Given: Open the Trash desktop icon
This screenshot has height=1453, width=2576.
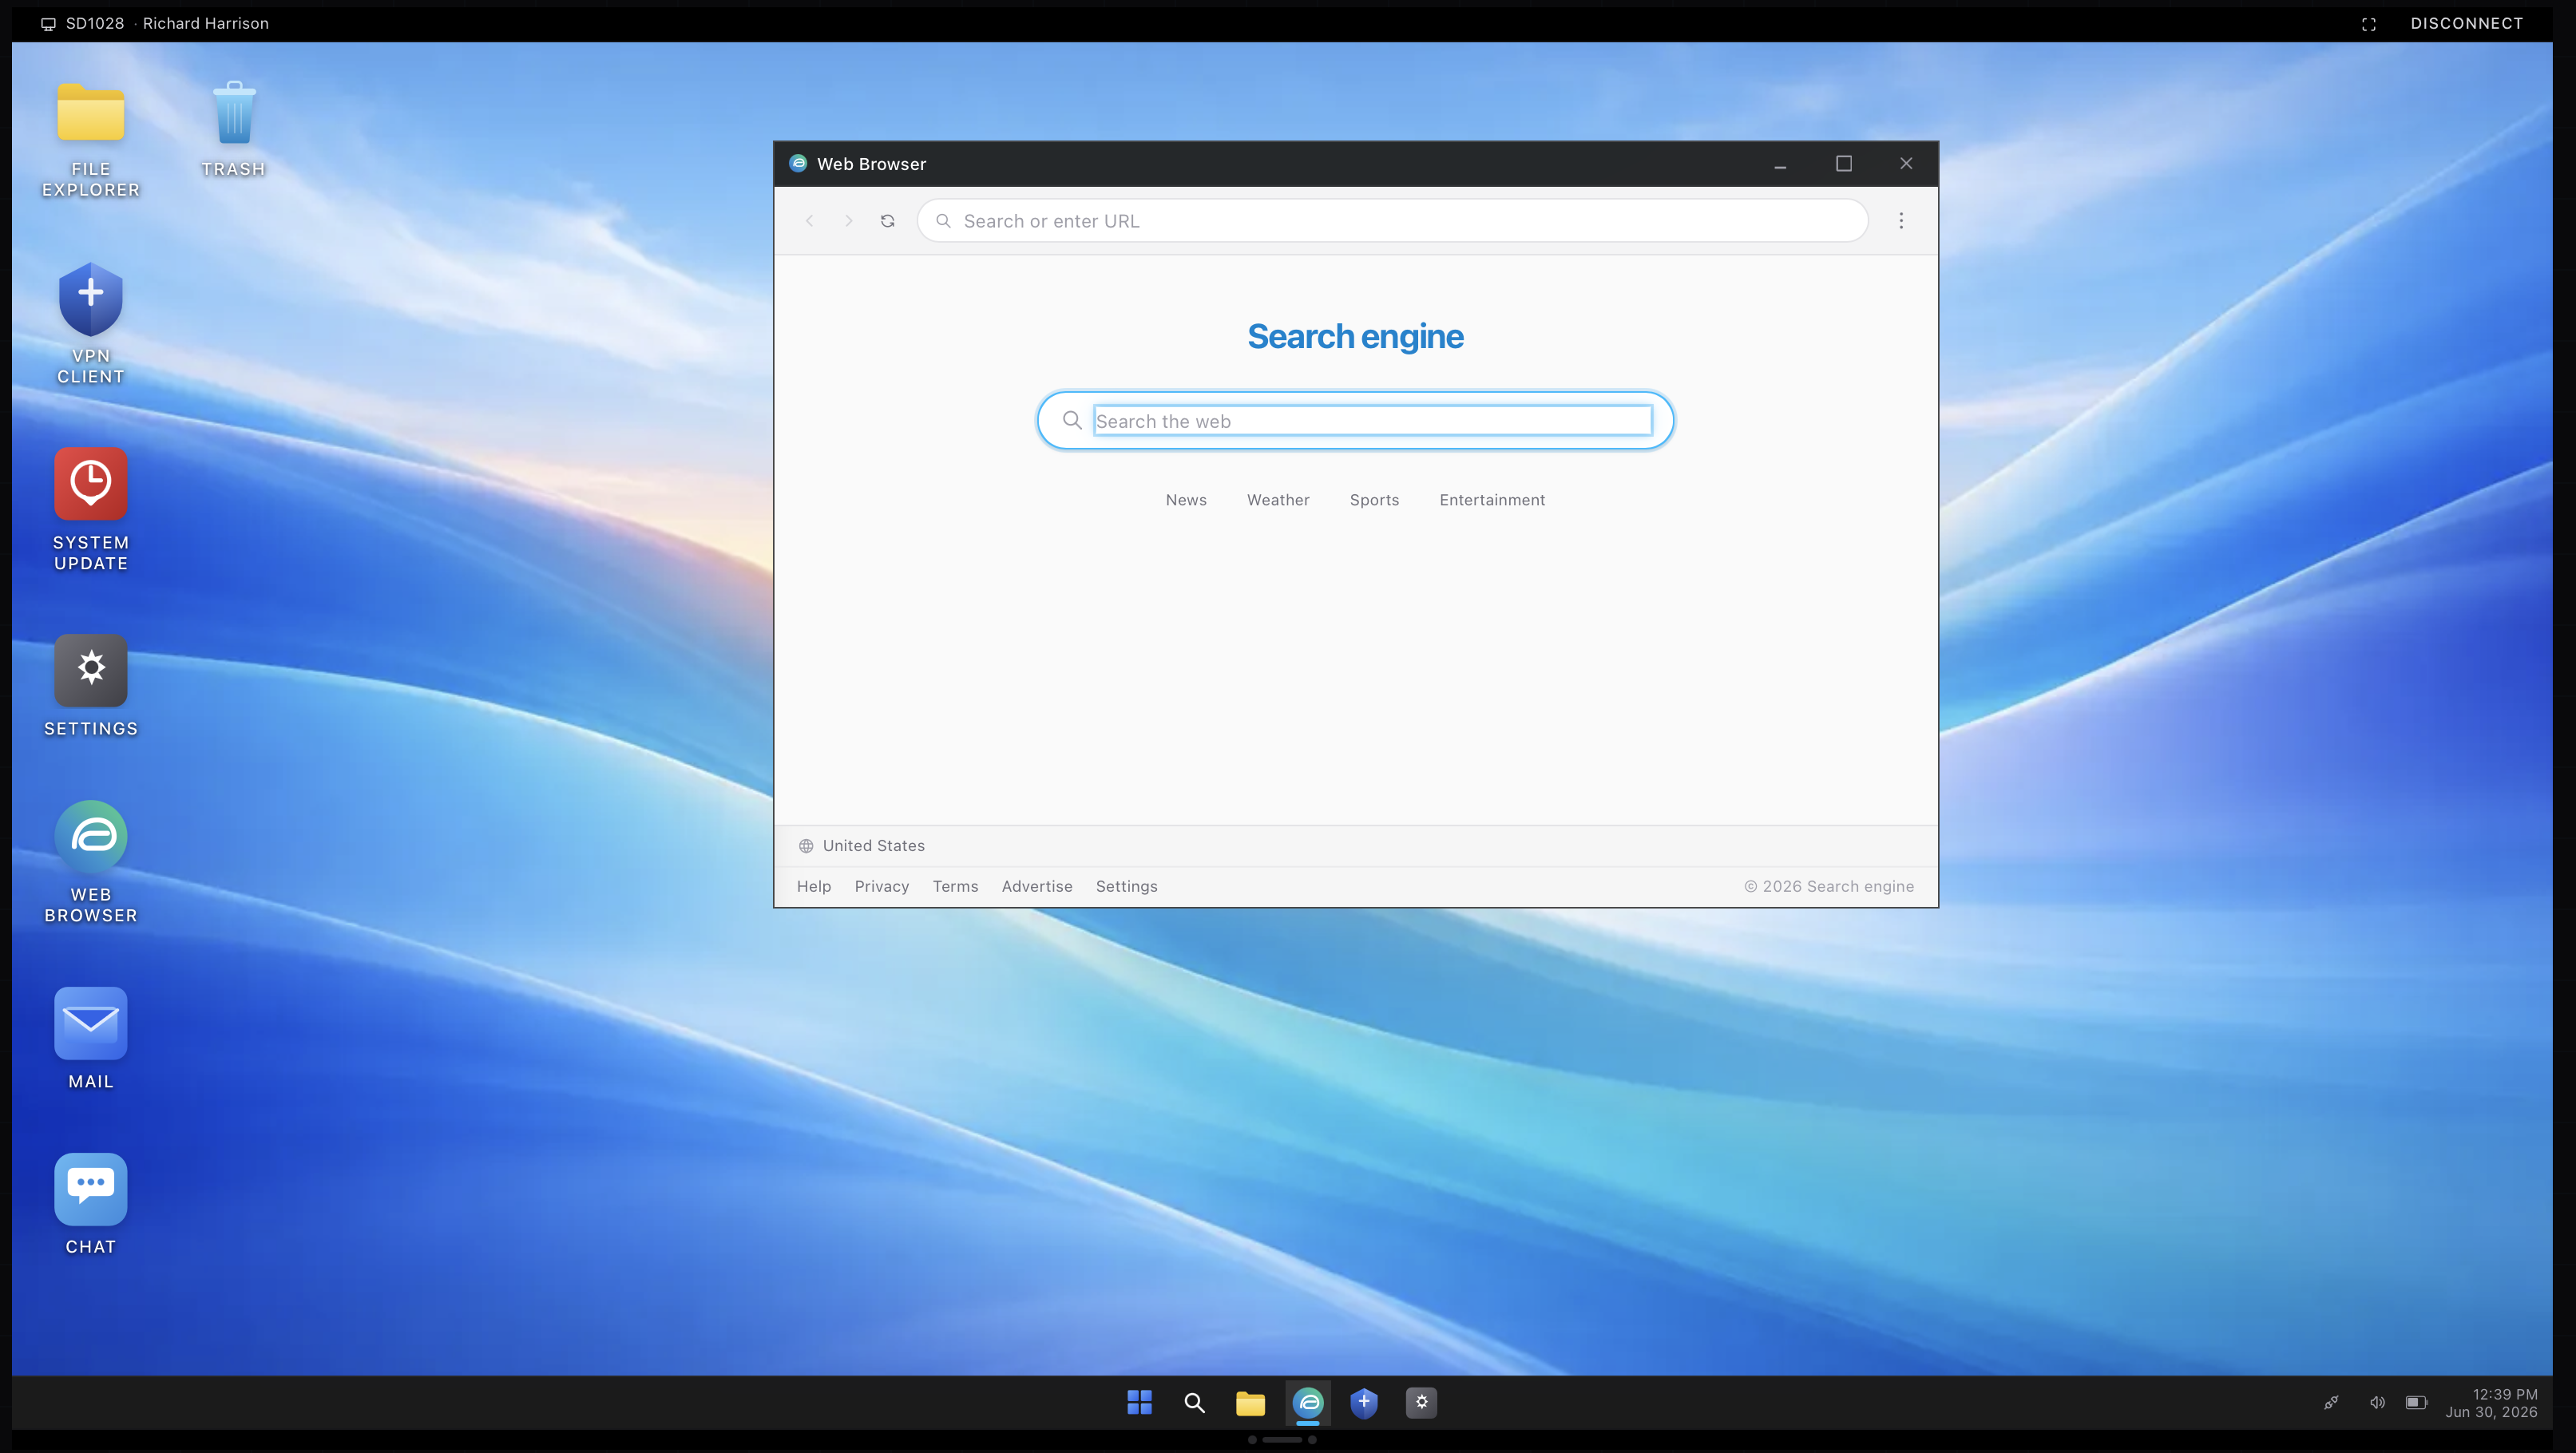Looking at the screenshot, I should pos(233,129).
